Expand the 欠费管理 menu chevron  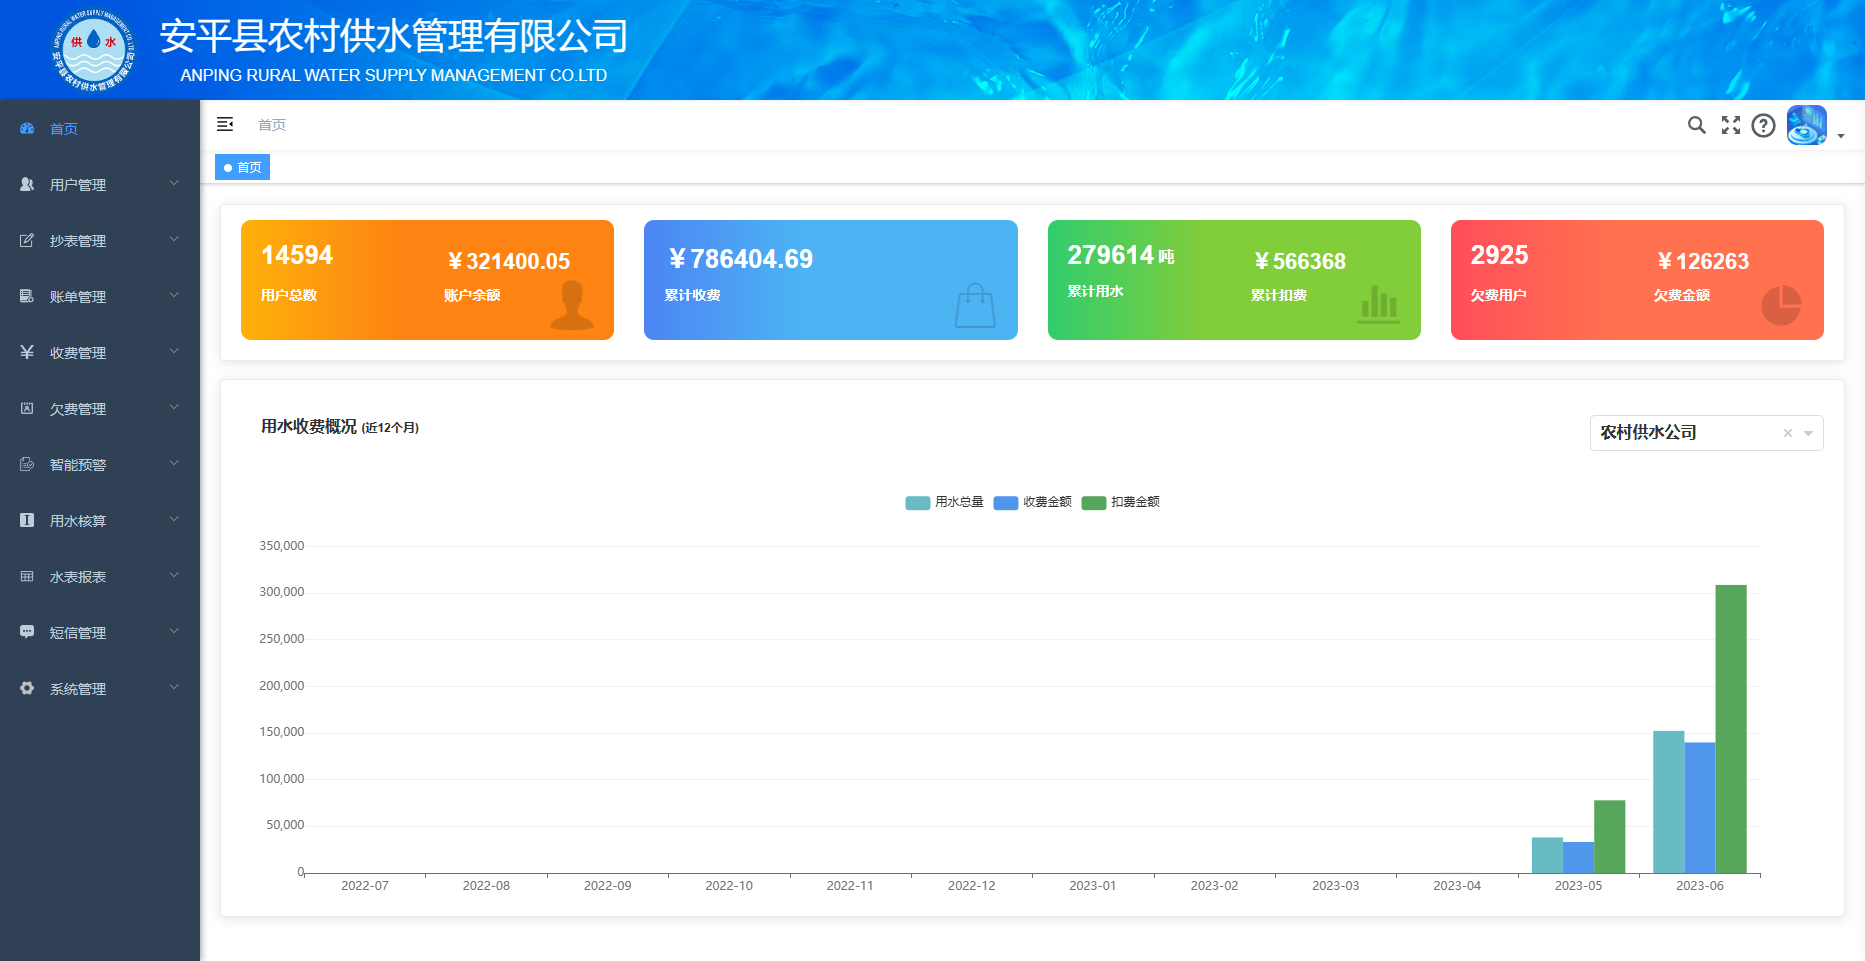pos(173,408)
